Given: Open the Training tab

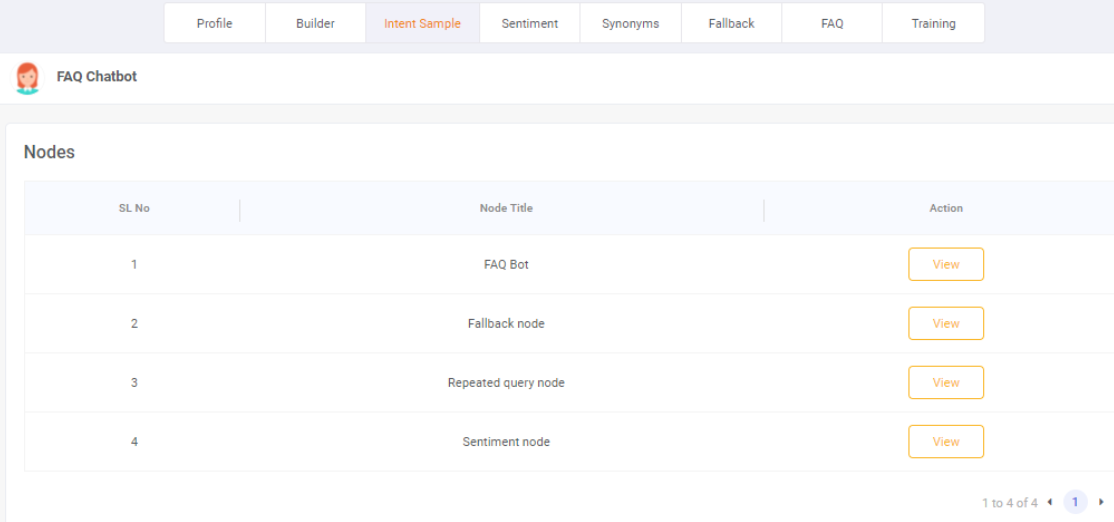Looking at the screenshot, I should (x=934, y=23).
